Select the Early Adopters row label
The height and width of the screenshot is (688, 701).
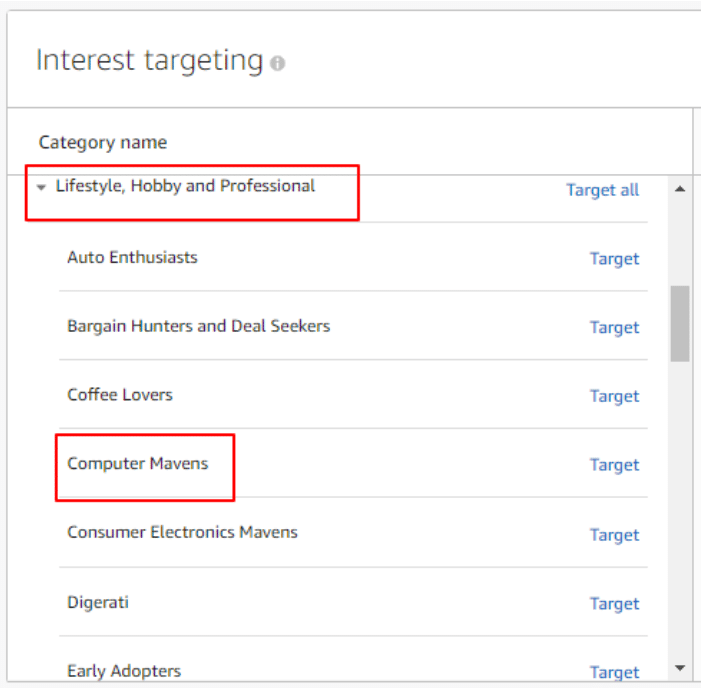[x=124, y=672]
